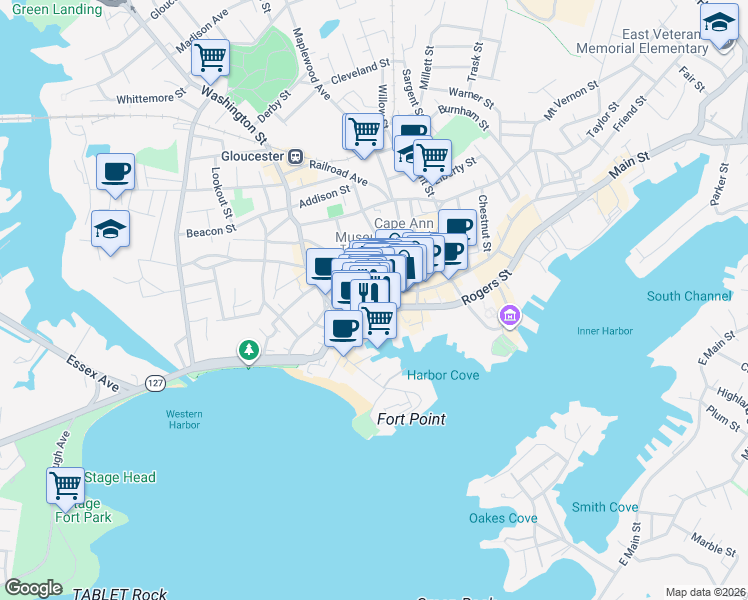Viewport: 748px width, 600px height.
Task: Click the fork and knife restaurant marker
Action: point(368,291)
